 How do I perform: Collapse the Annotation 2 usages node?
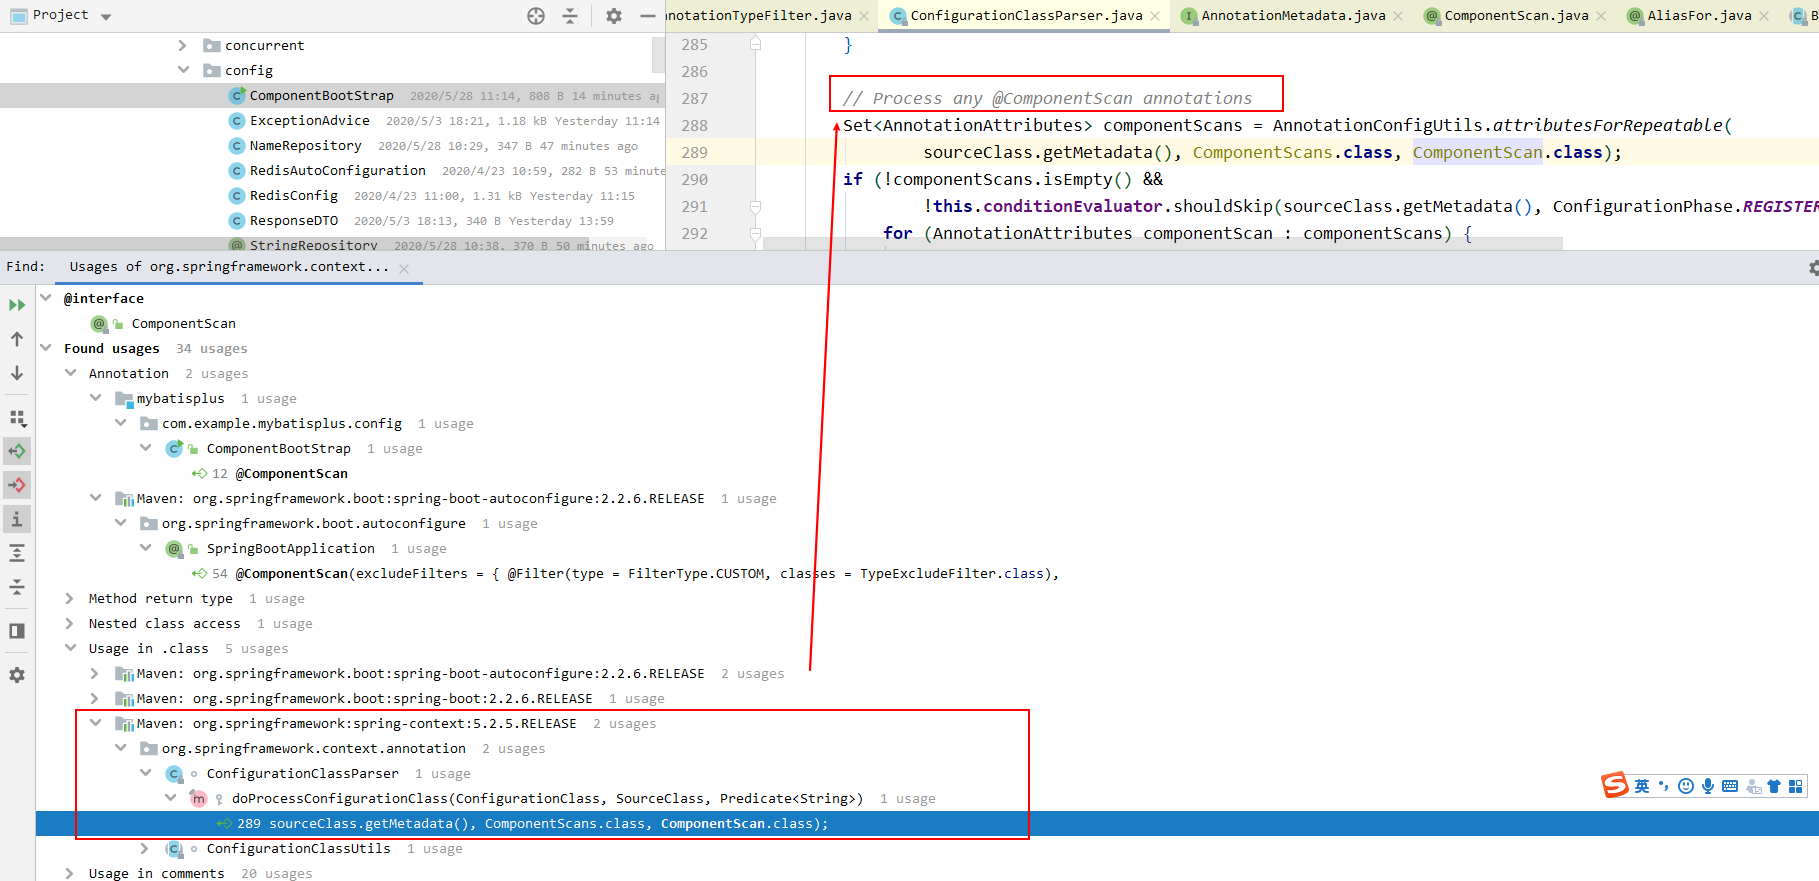70,373
